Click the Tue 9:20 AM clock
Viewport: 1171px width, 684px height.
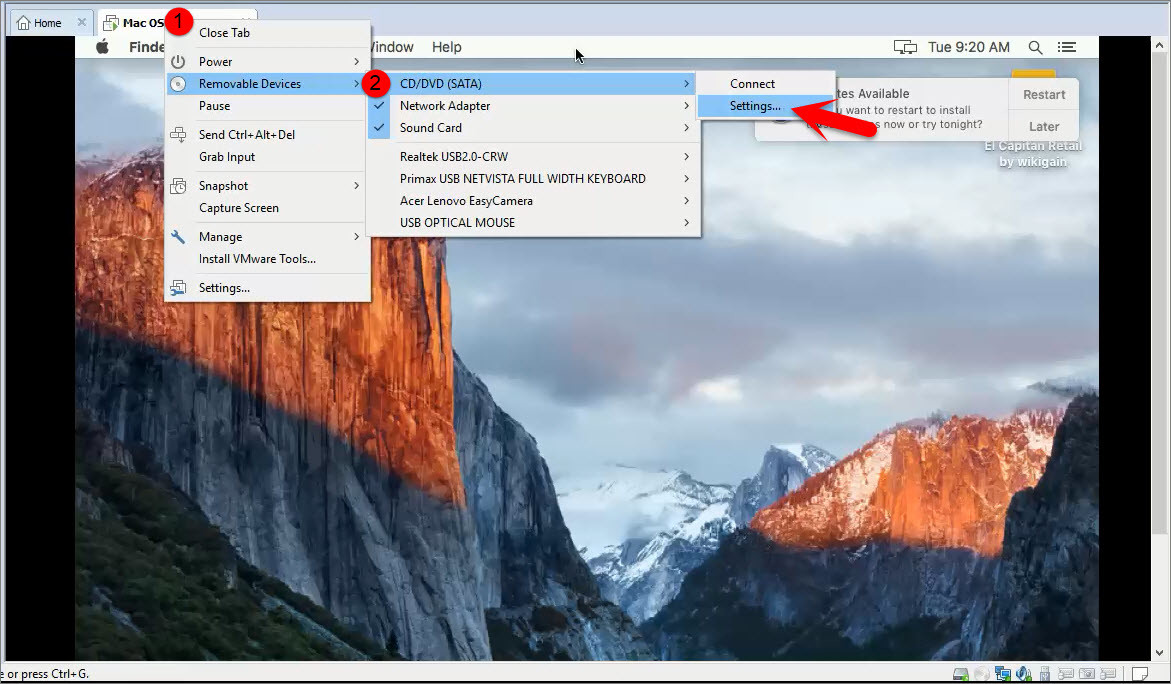(x=969, y=47)
